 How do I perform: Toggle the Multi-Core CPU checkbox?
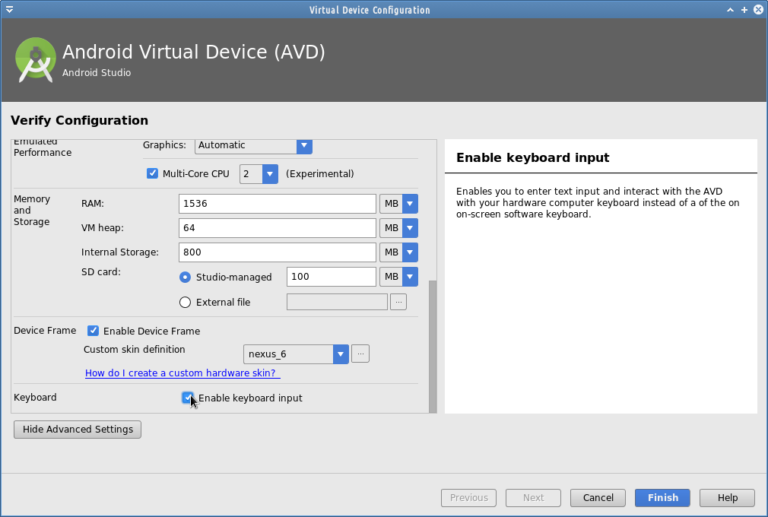[x=153, y=173]
